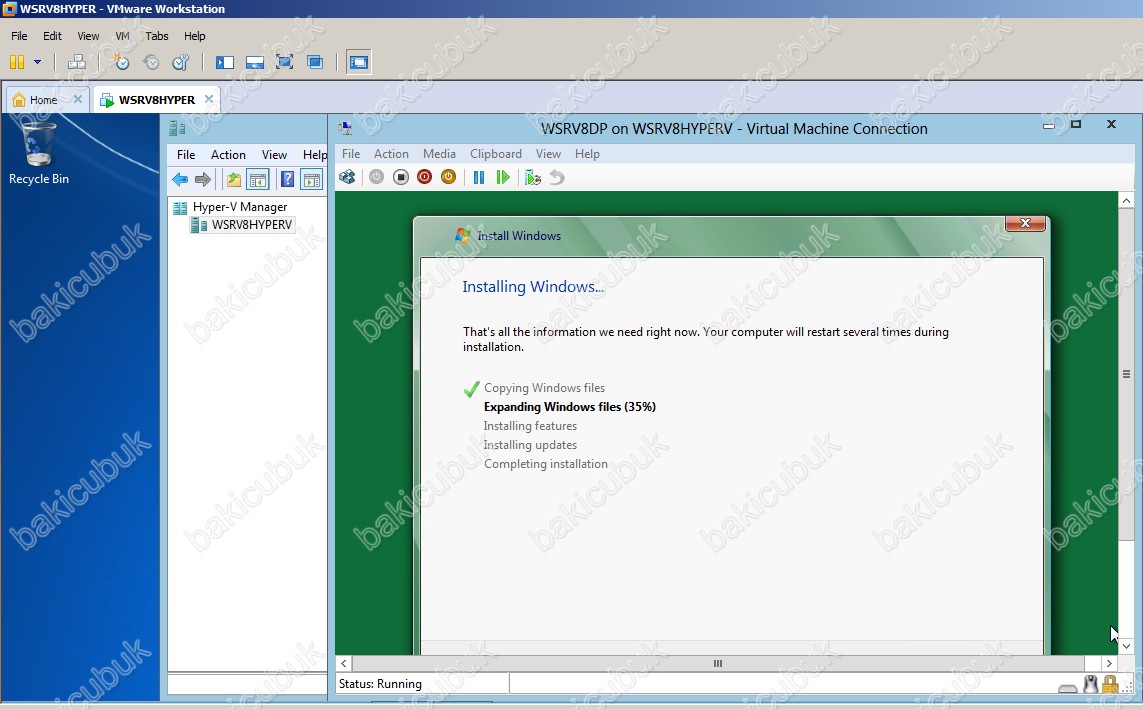Take a snapshot of this VM
Screen dimensions: 1143x709
[x=121, y=63]
